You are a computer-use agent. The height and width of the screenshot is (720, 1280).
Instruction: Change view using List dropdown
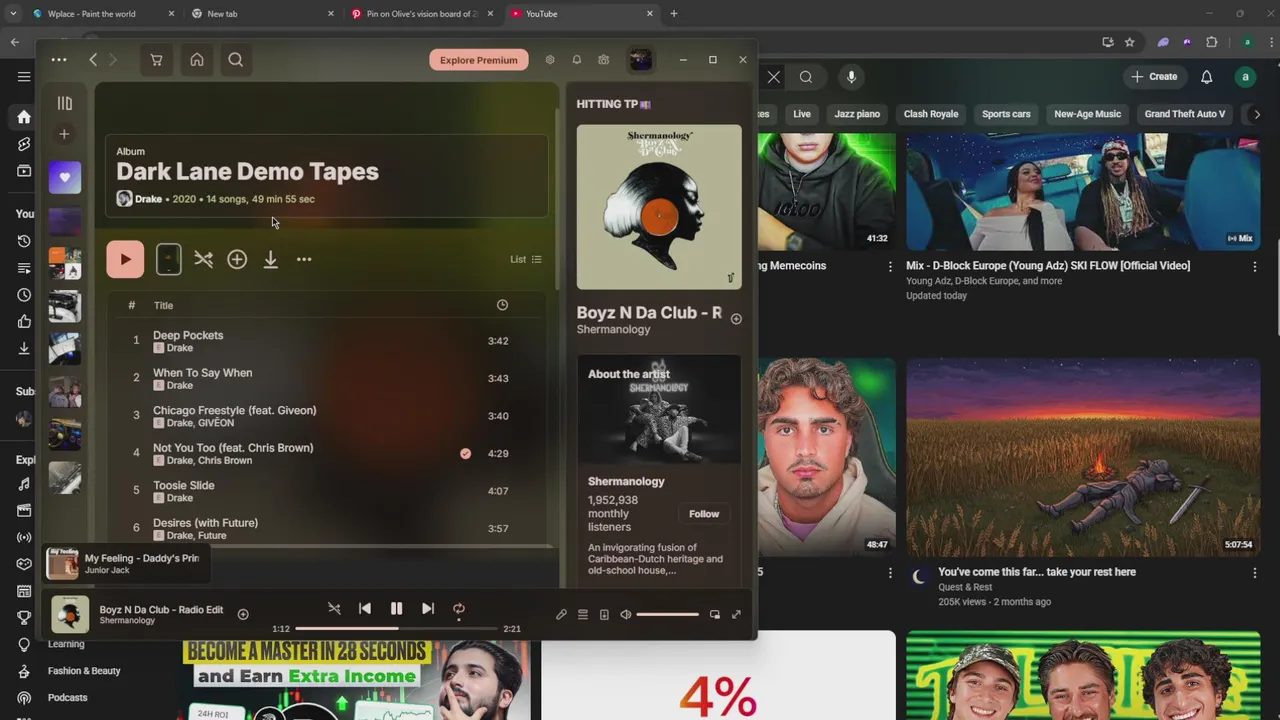click(526, 260)
